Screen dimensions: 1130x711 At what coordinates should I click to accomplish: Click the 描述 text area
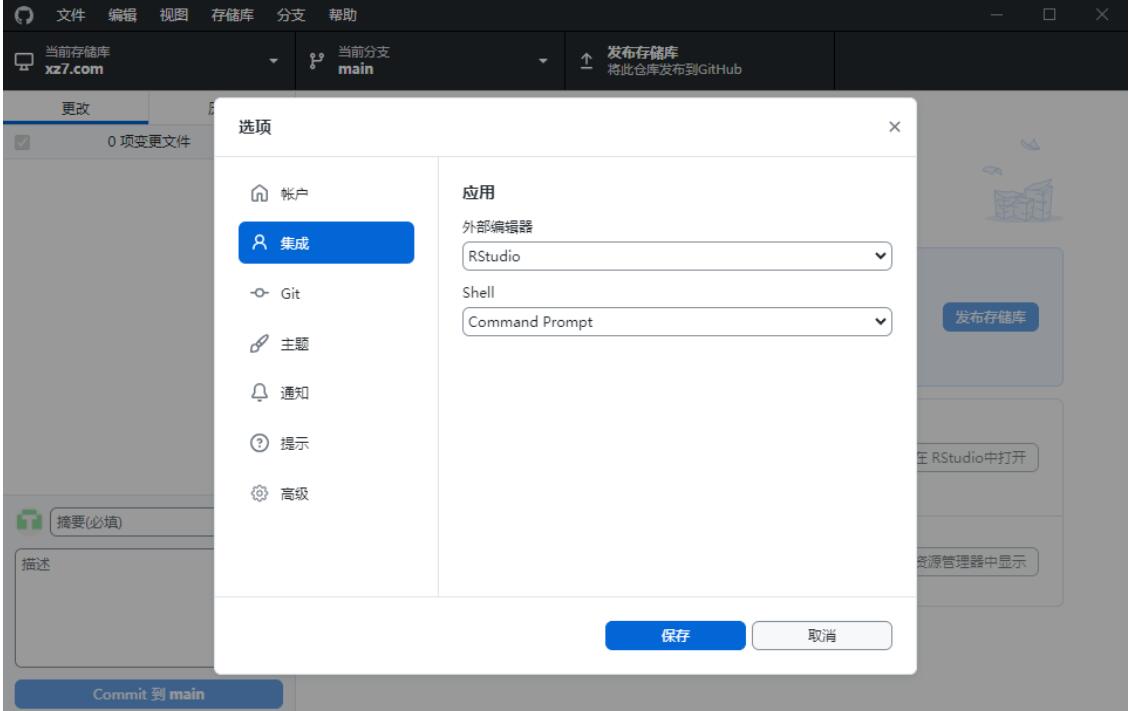115,605
